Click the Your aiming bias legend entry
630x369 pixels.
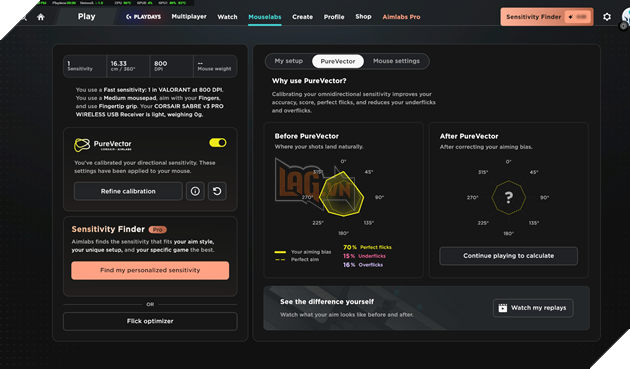303,252
